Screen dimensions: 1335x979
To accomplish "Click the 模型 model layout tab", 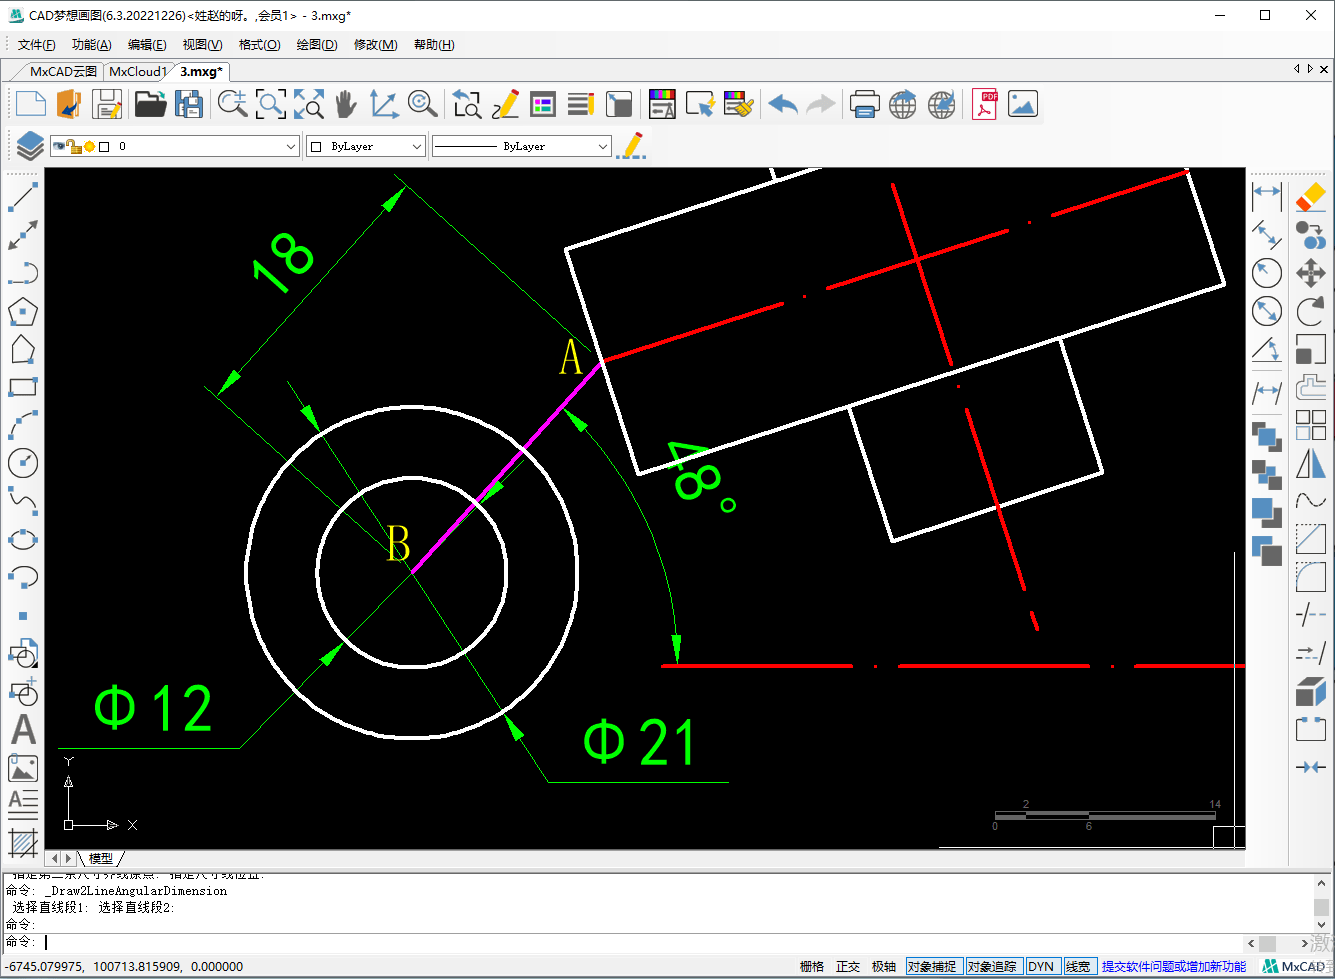I will [x=101, y=858].
